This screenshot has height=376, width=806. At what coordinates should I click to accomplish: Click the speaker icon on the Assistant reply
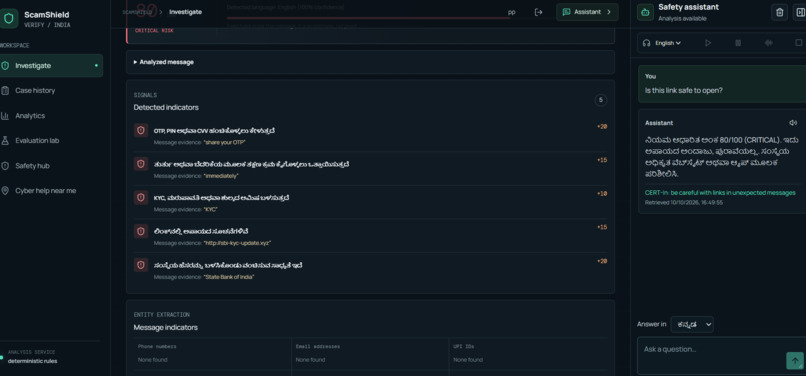pos(793,123)
